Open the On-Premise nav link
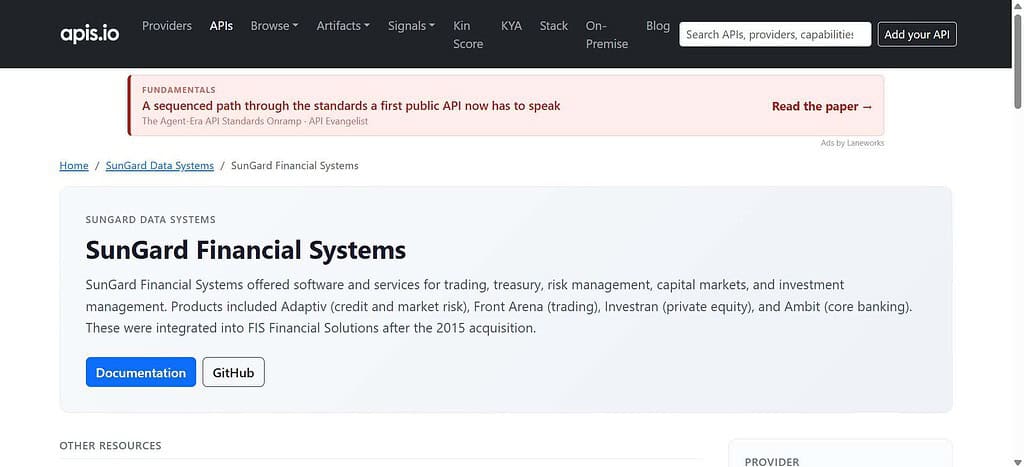This screenshot has height=467, width=1024. [x=607, y=35]
